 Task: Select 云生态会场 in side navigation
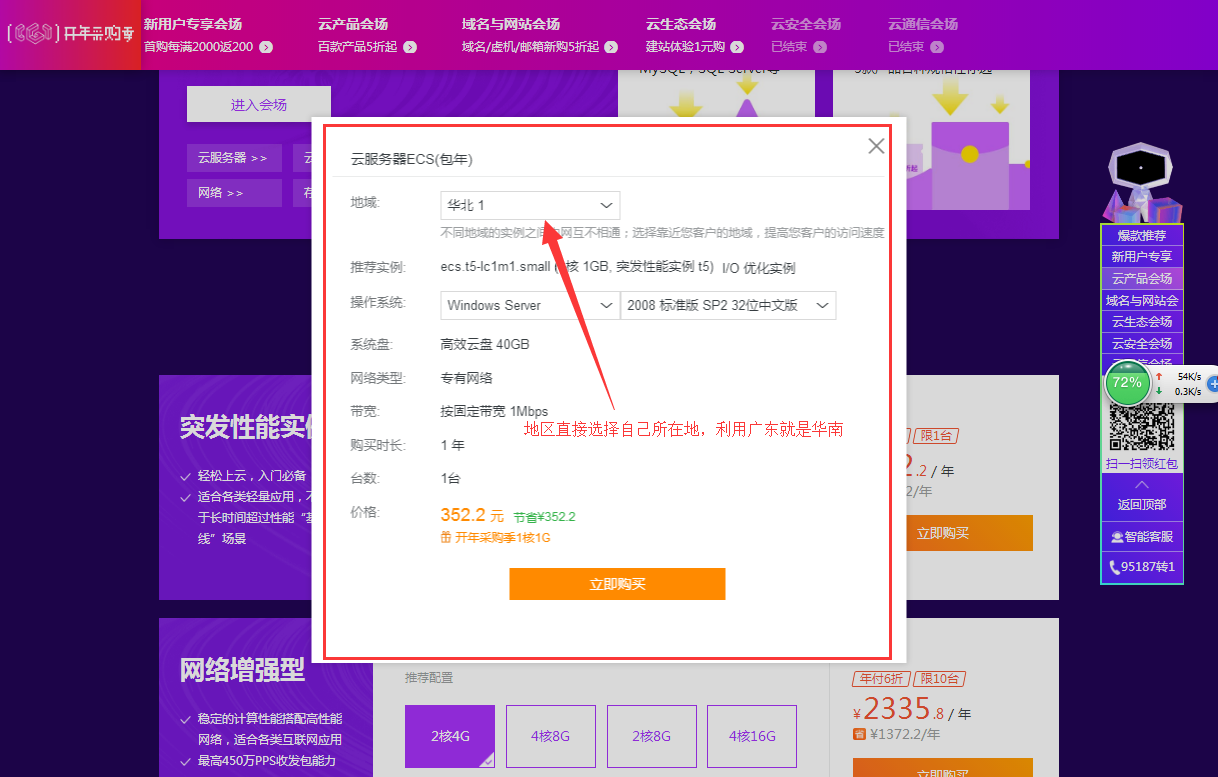coord(1142,322)
